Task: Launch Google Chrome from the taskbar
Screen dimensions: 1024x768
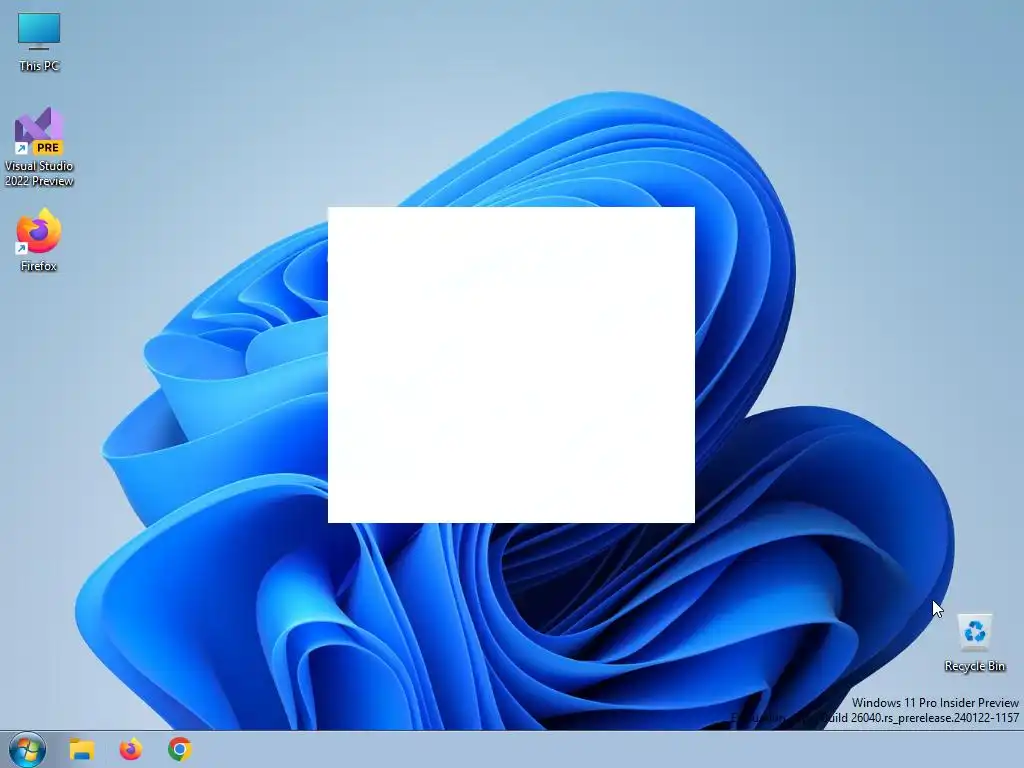Action: tap(180, 749)
